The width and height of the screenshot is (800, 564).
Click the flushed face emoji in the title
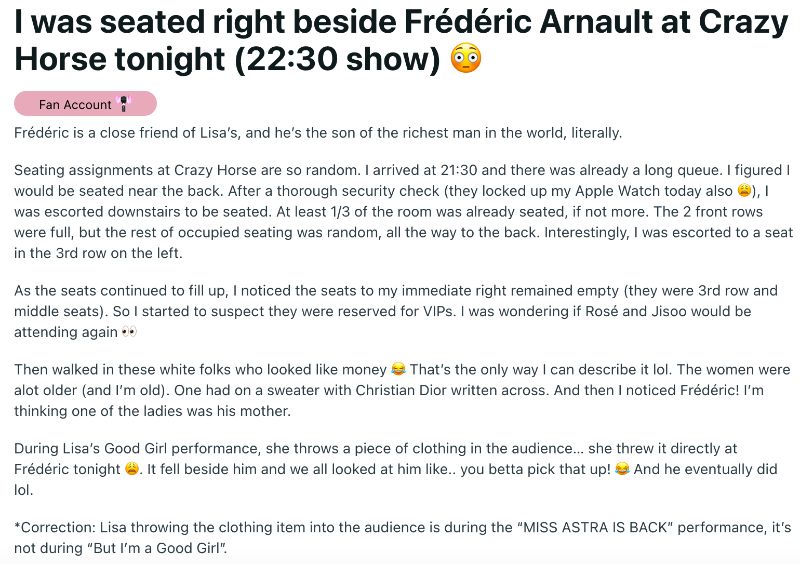[466, 58]
